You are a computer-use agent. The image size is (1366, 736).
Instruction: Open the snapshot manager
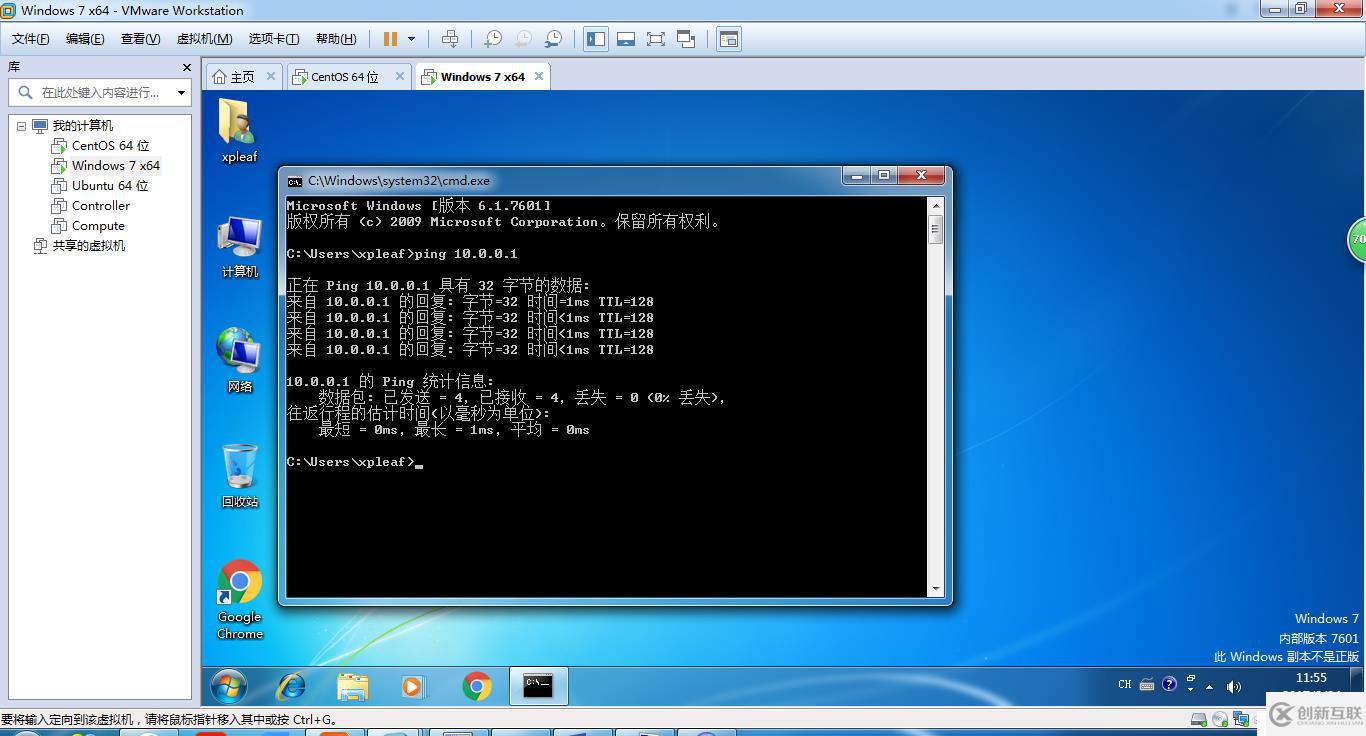click(553, 39)
